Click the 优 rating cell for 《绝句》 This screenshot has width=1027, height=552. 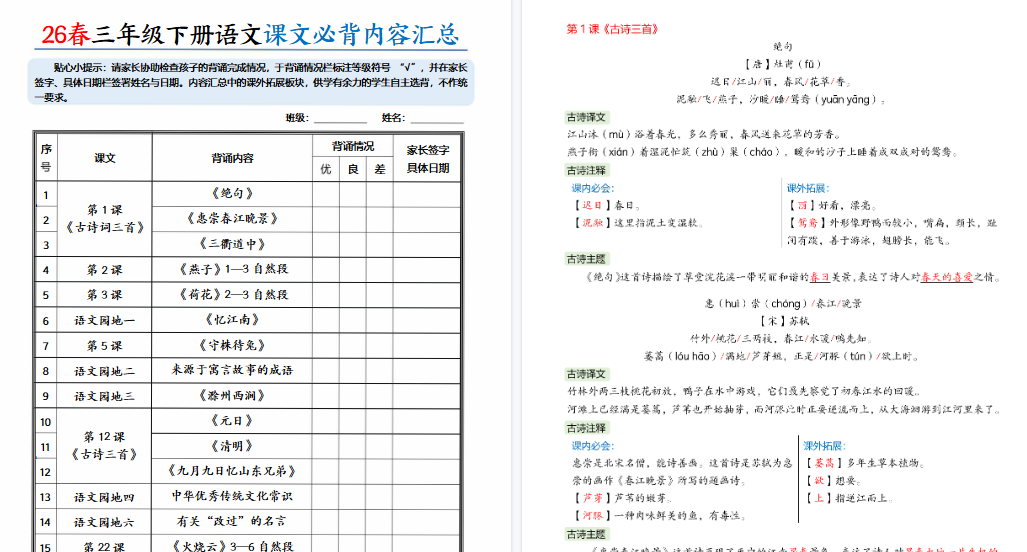pos(326,194)
